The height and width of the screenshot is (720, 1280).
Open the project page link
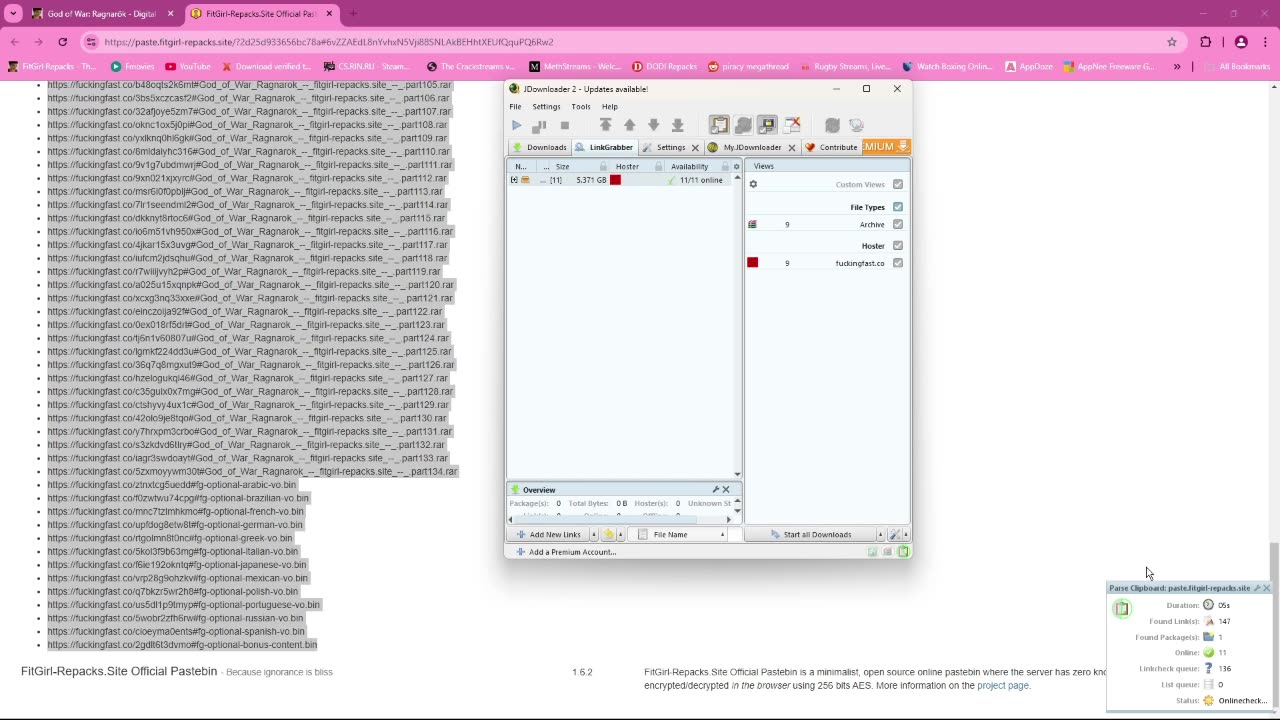(x=1002, y=685)
